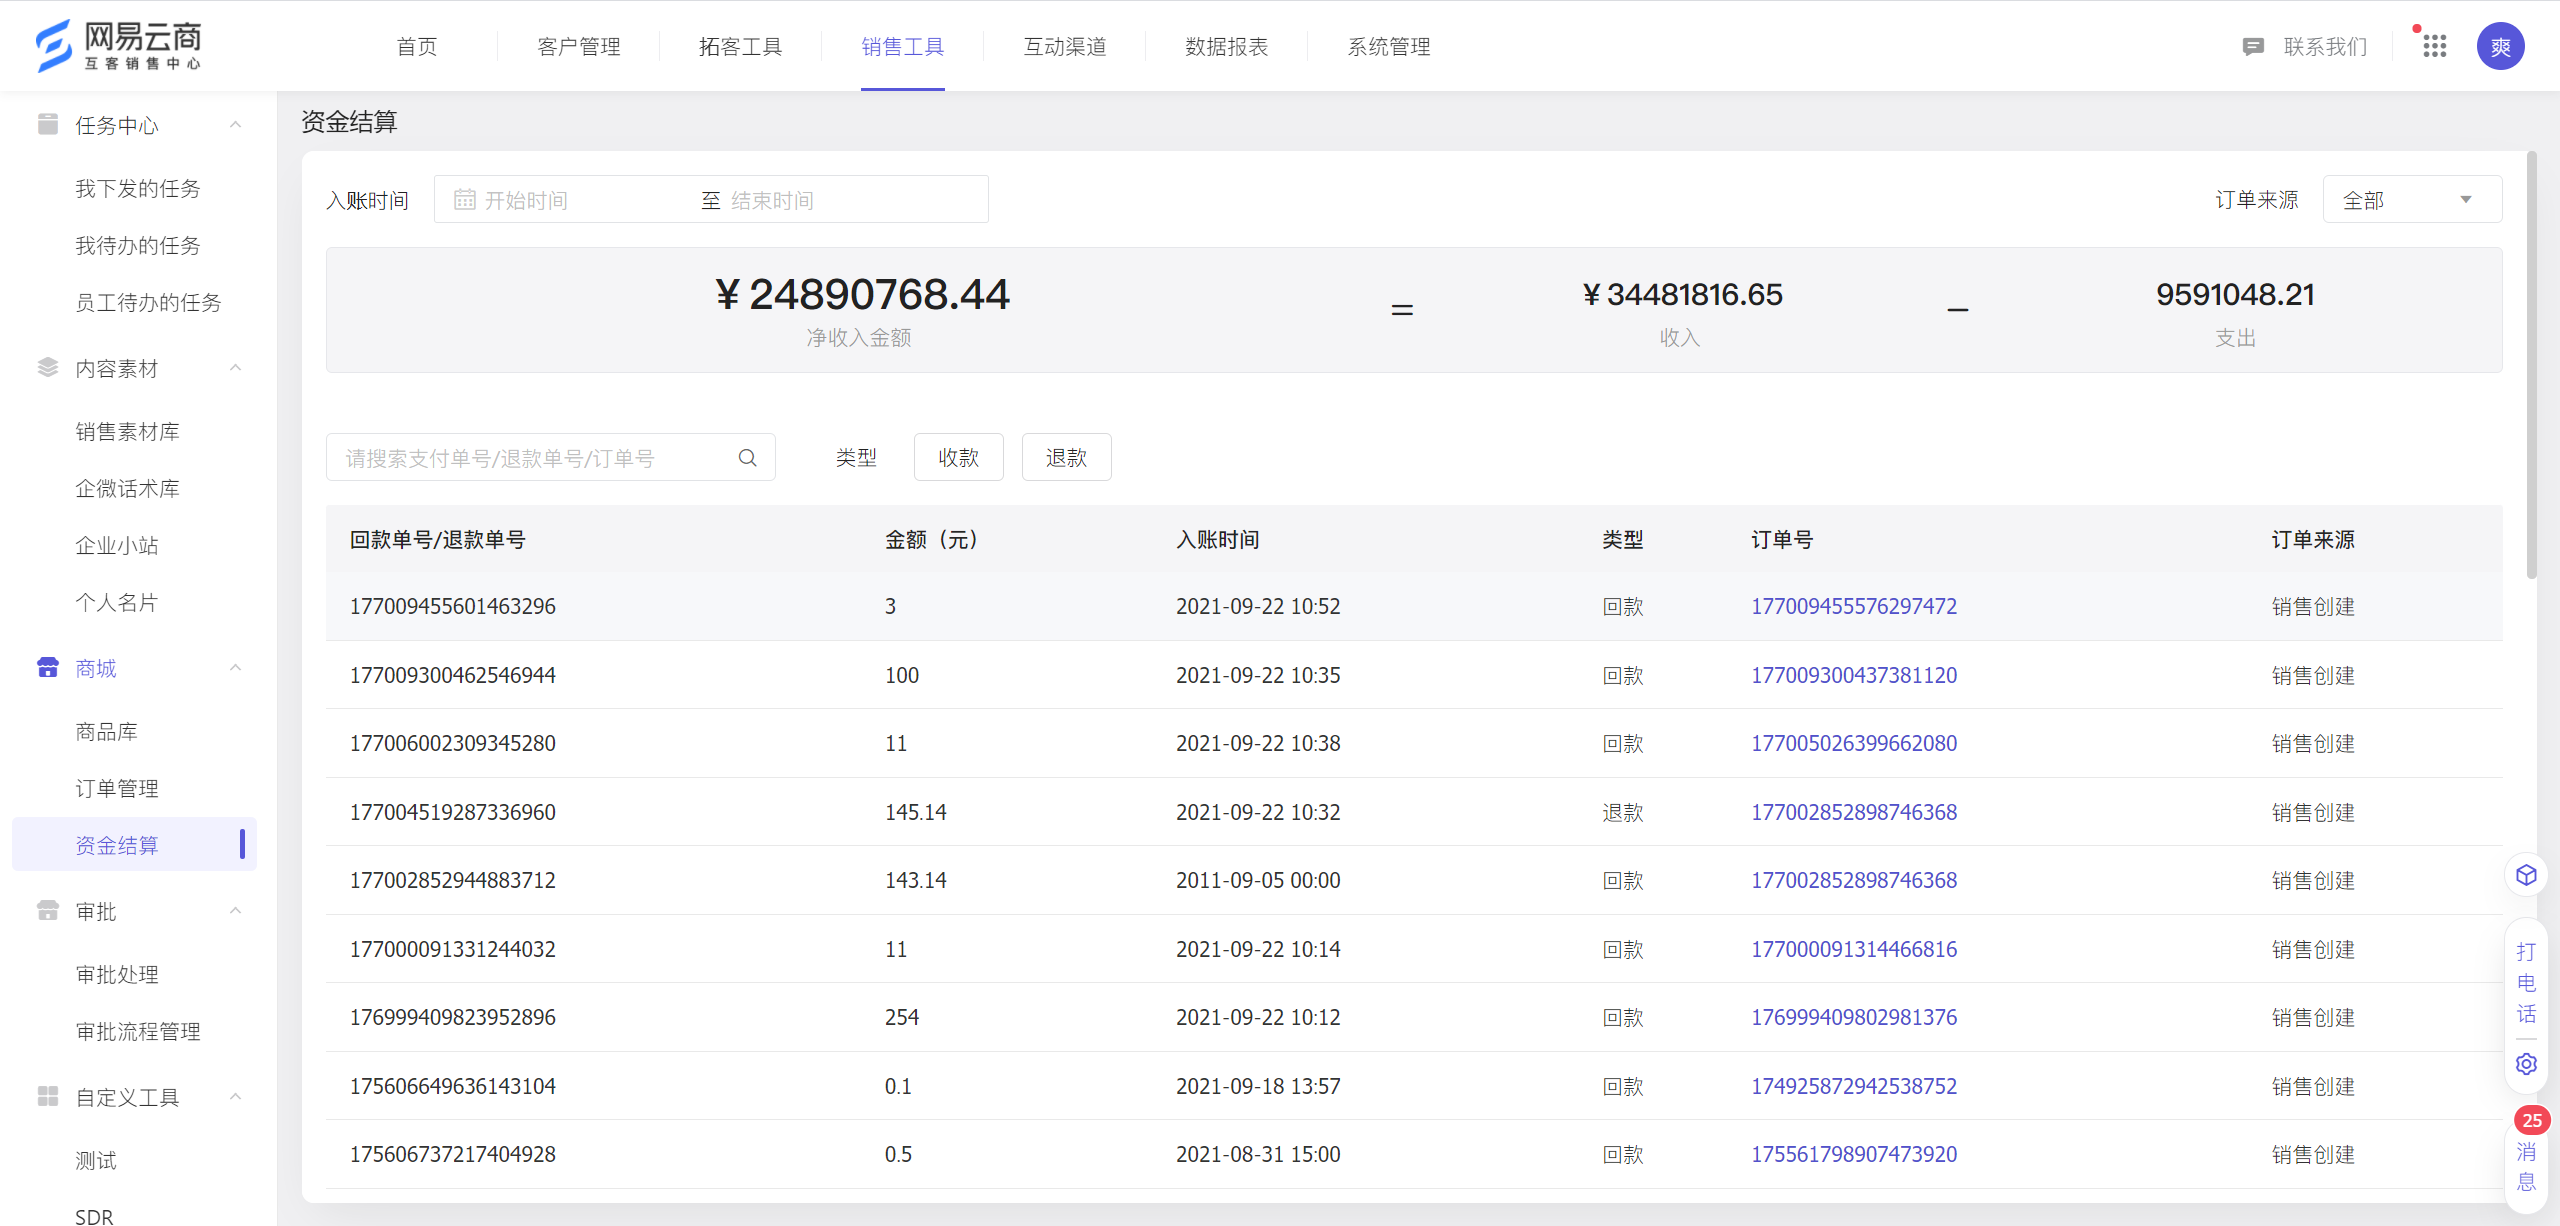Open order 177009455576297472
This screenshot has width=2560, height=1226.
click(1853, 606)
